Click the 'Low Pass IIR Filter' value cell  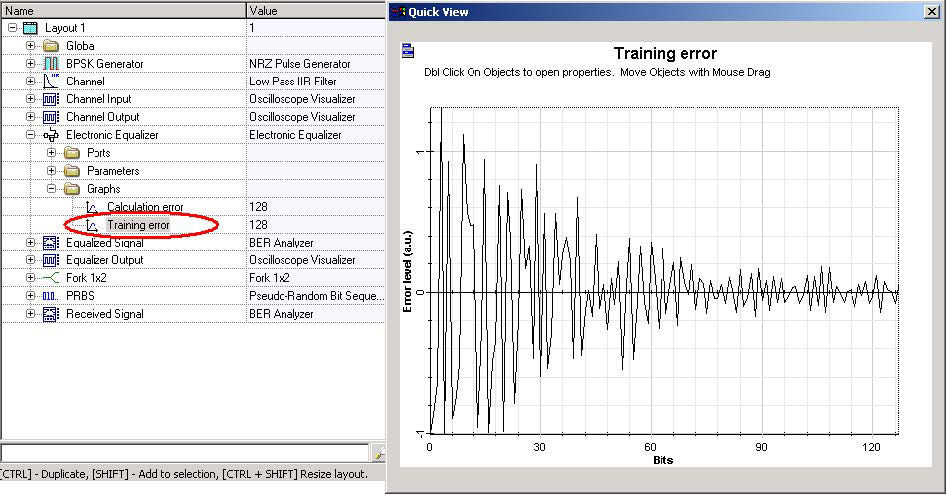click(316, 81)
